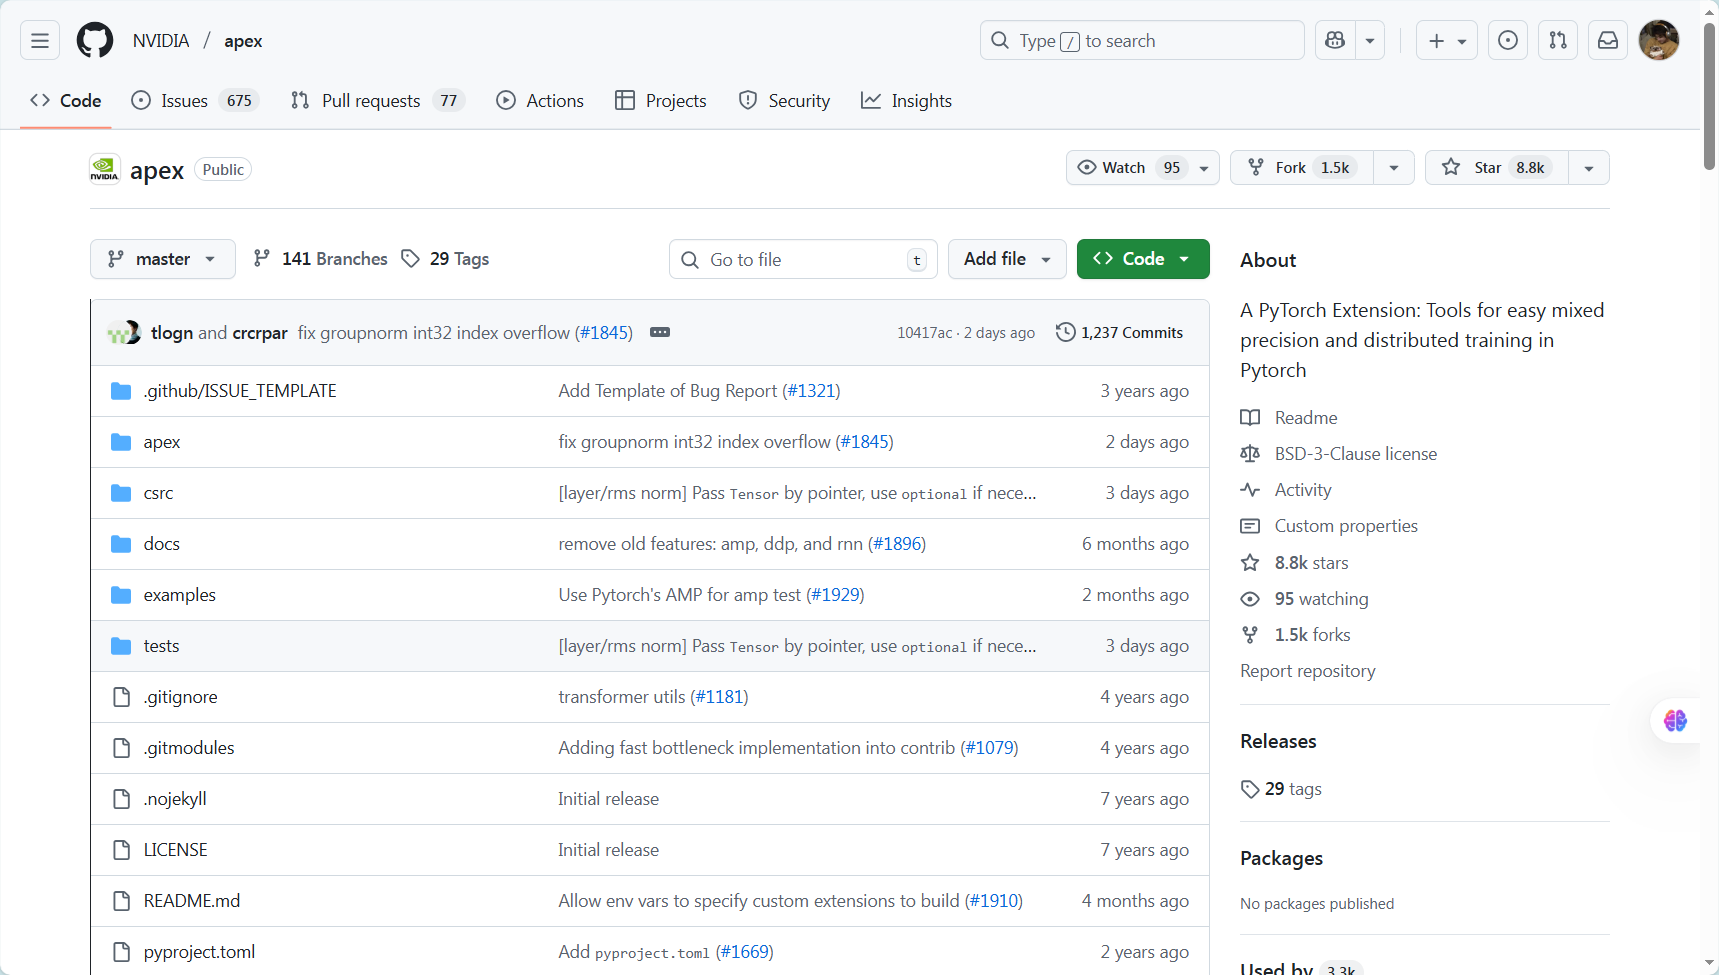This screenshot has width=1719, height=975.
Task: Open the 1,237 Commits history
Action: coord(1120,333)
